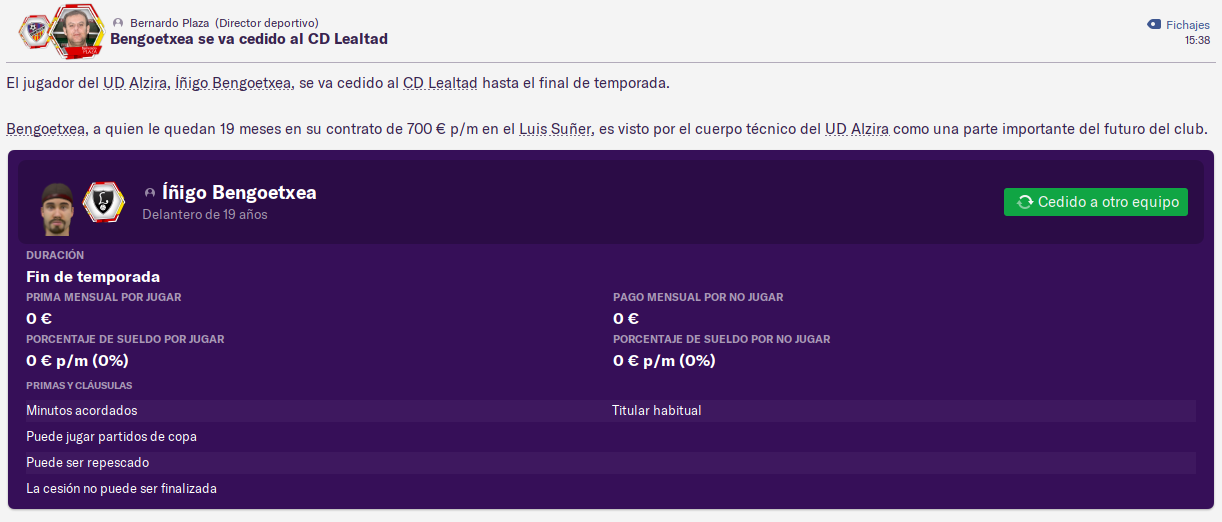Click the person icon beside Íñigo Bengoetxea's name
Image resolution: width=1222 pixels, height=522 pixels.
click(x=150, y=193)
